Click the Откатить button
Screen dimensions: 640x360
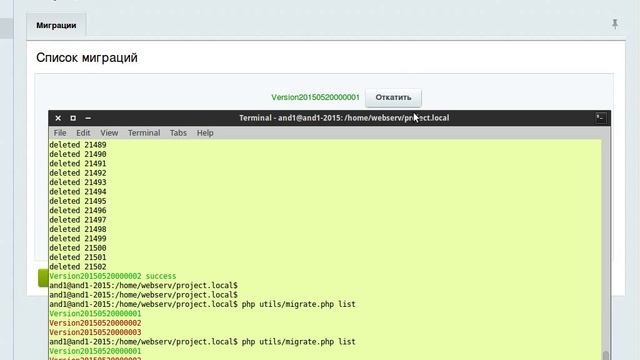pyautogui.click(x=393, y=98)
